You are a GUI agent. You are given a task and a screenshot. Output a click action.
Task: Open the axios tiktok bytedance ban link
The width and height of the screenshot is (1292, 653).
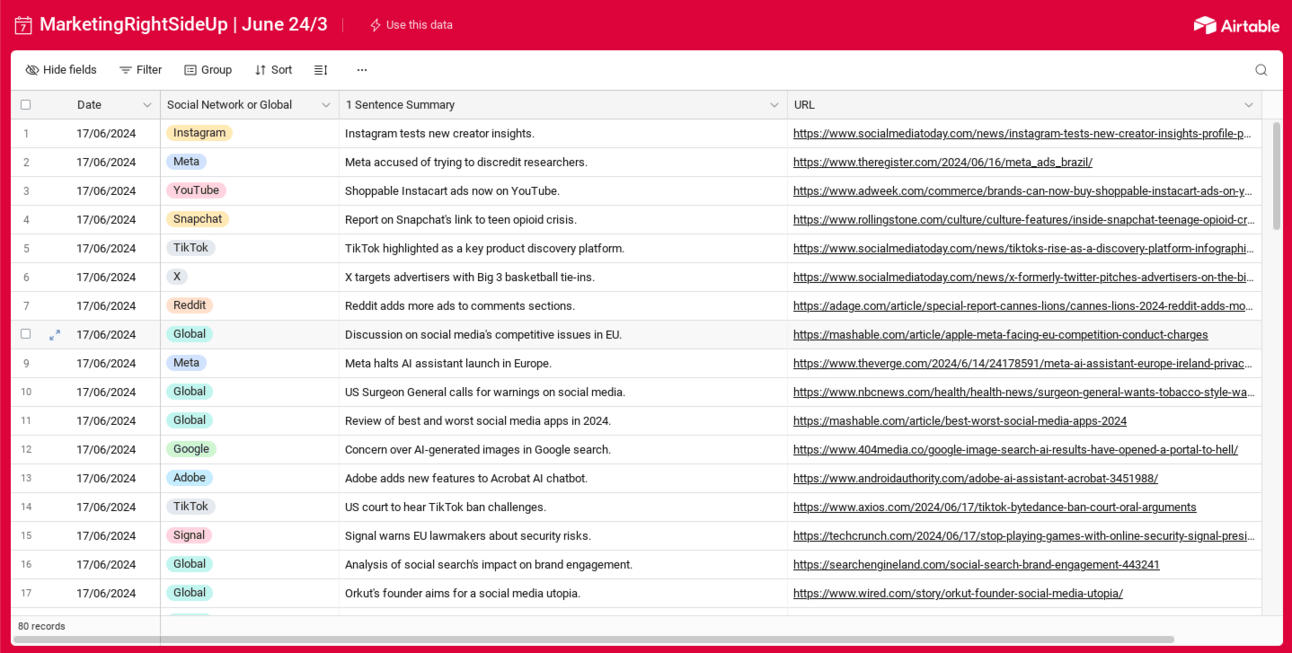(x=994, y=508)
